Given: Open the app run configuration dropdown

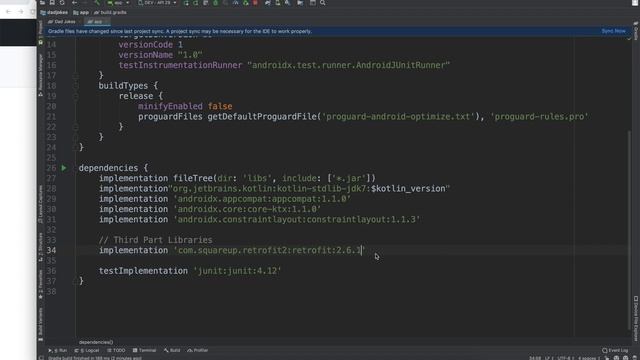Looking at the screenshot, I should (x=118, y=3).
